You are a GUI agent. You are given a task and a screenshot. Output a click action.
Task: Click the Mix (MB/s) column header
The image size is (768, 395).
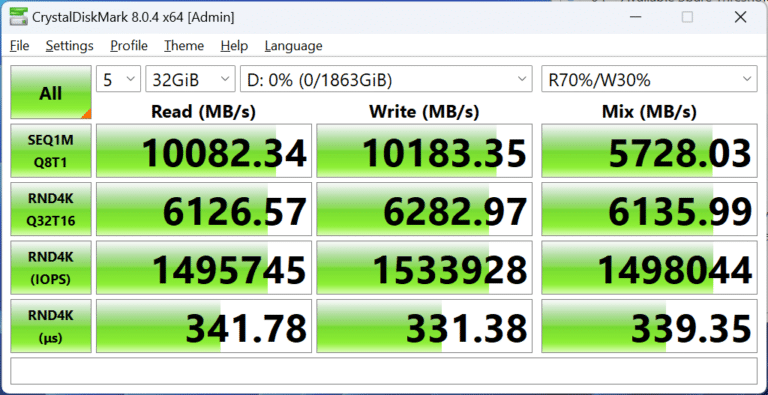pyautogui.click(x=649, y=112)
